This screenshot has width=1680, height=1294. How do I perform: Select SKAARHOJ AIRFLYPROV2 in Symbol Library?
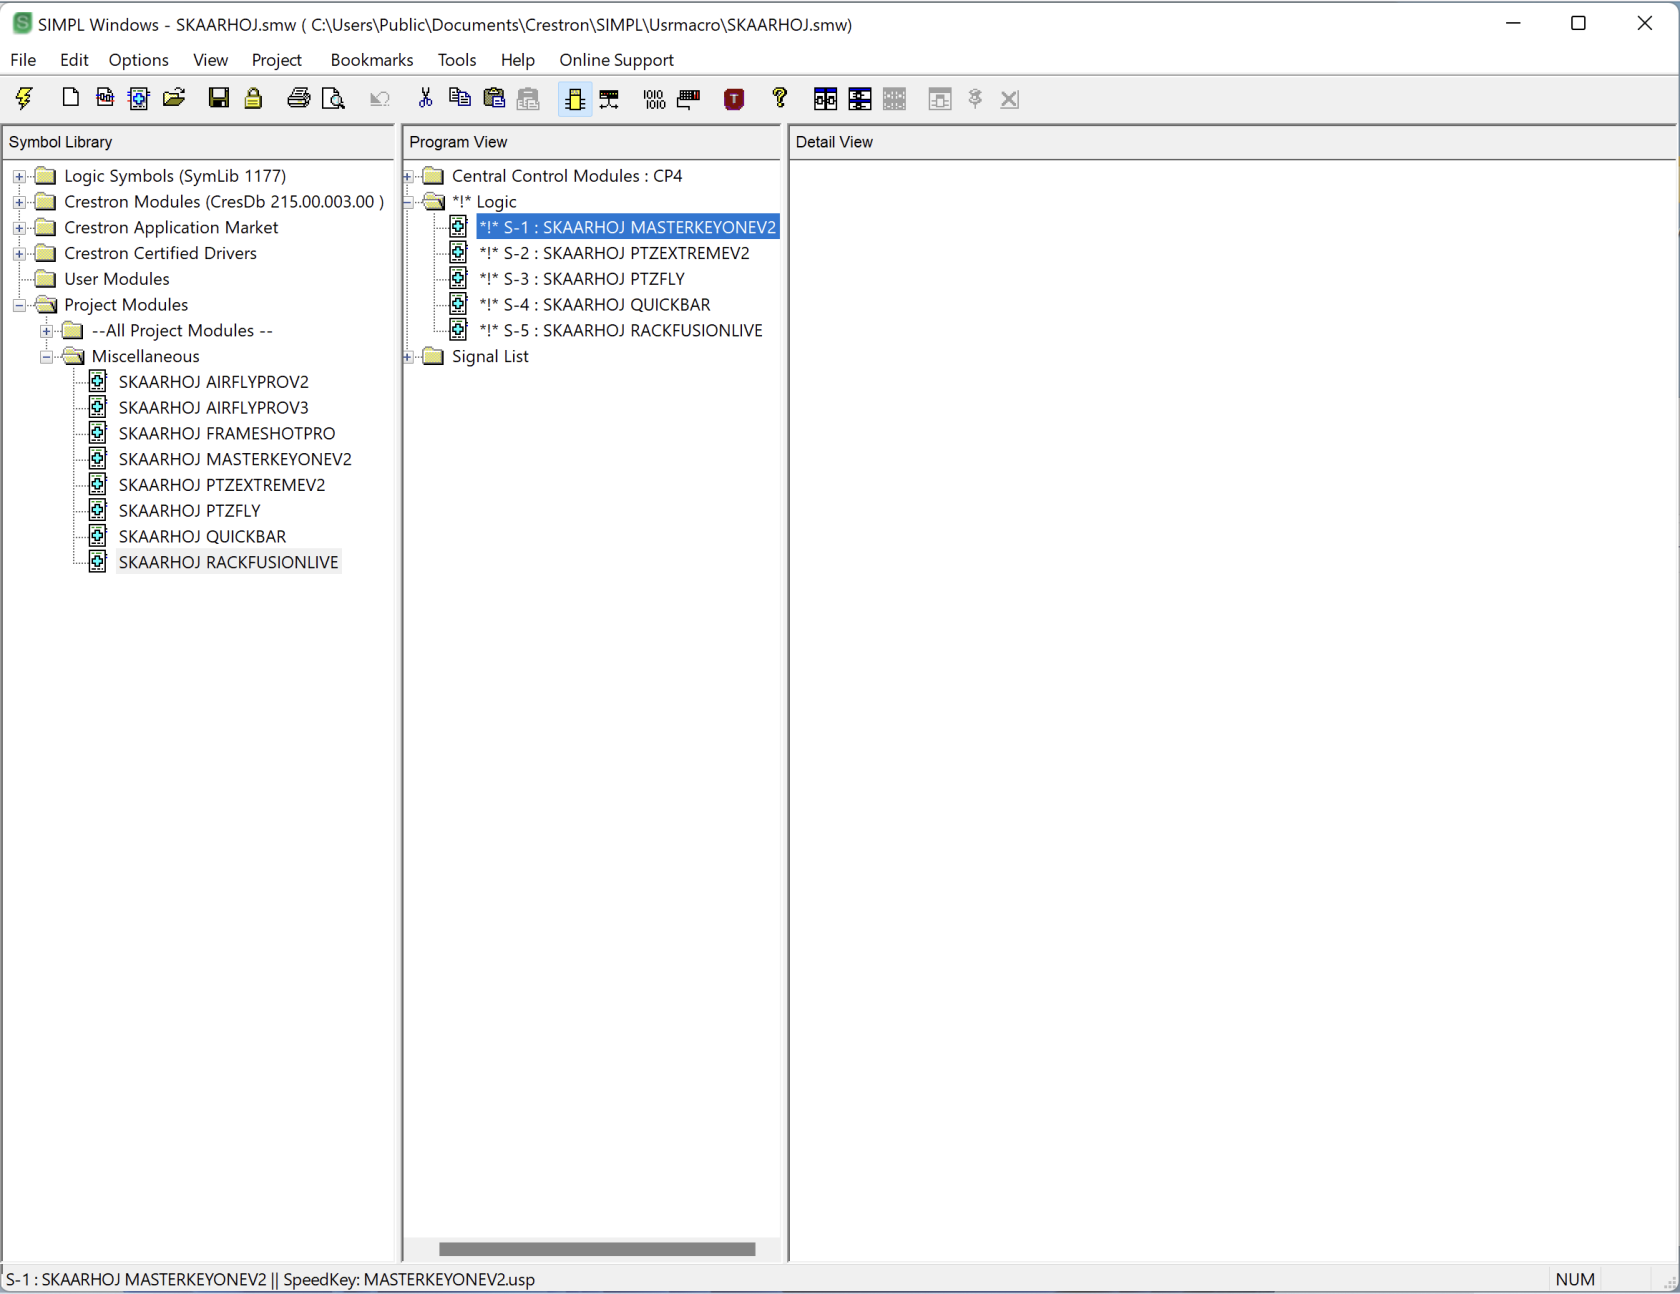point(214,382)
